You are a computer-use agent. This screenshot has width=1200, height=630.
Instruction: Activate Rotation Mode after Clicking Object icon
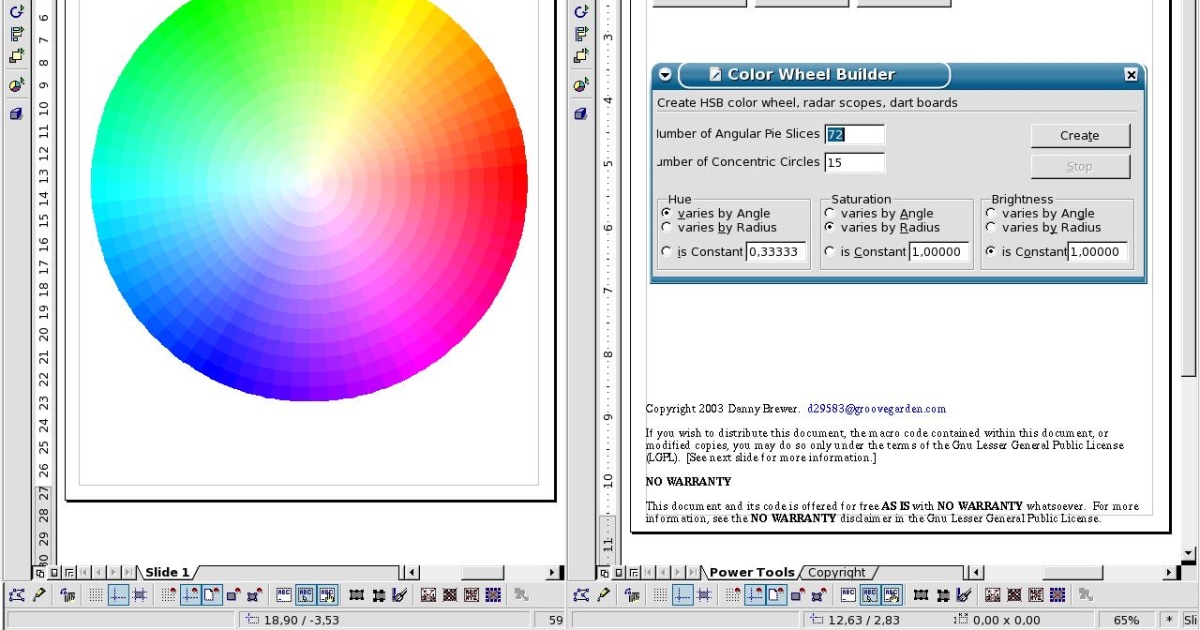[68, 595]
